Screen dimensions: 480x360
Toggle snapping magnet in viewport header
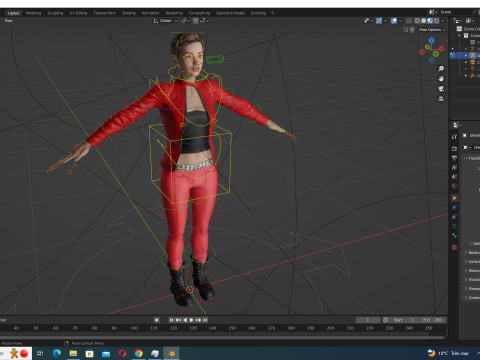pyautogui.click(x=196, y=21)
